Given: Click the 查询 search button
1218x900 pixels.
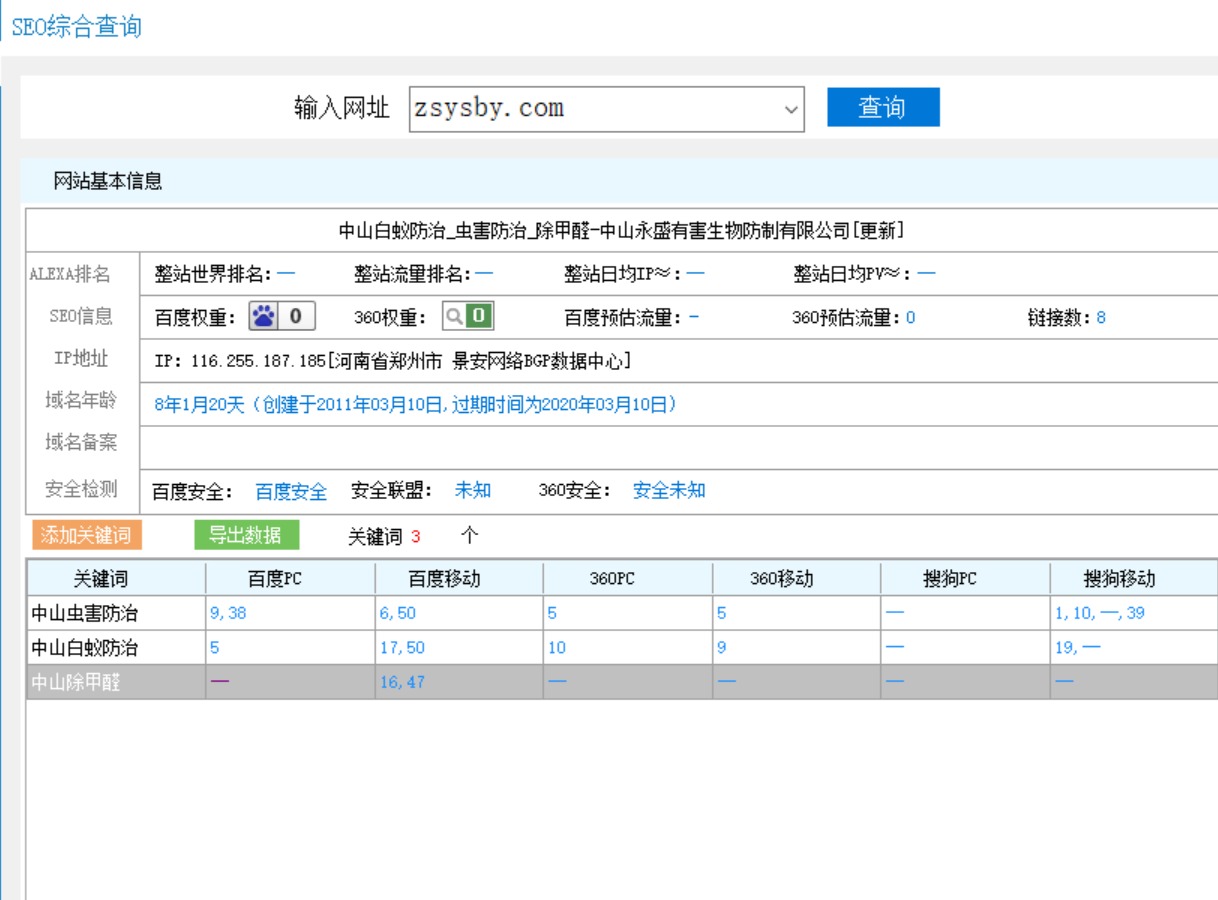Looking at the screenshot, I should point(882,108).
